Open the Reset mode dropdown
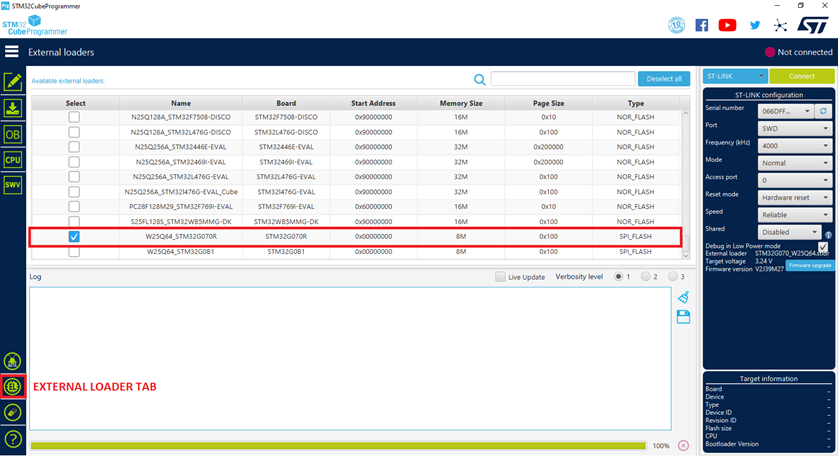The height and width of the screenshot is (456, 838). click(x=795, y=197)
